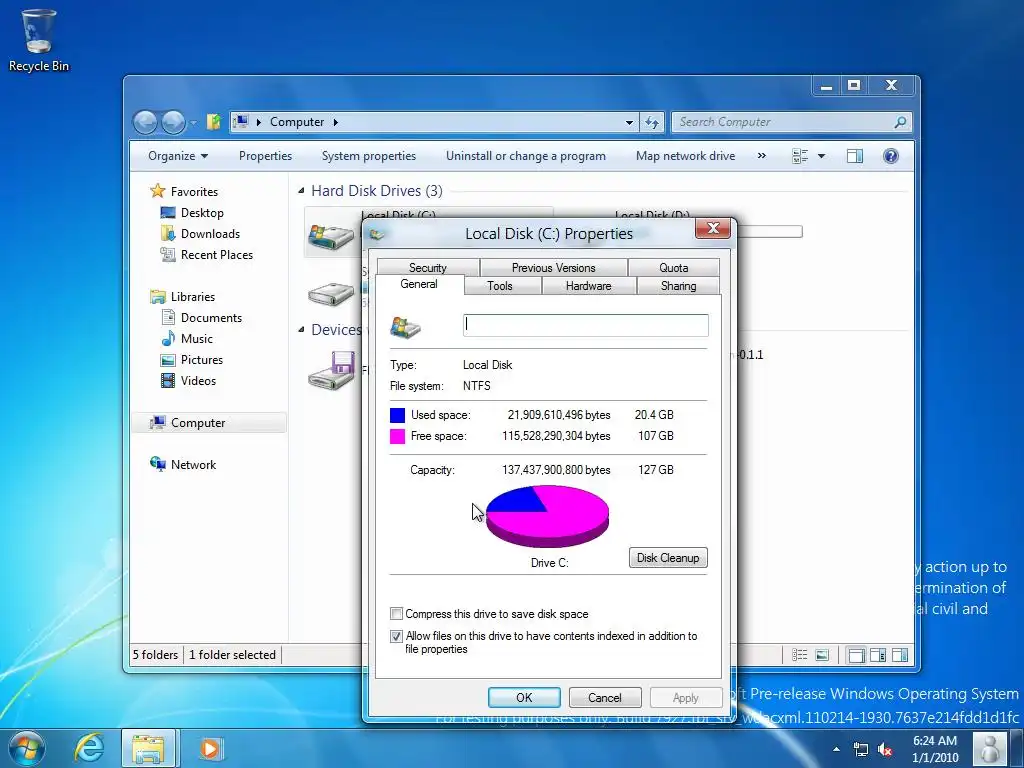
Task: Open Windows Media Player from taskbar
Action: coord(210,748)
